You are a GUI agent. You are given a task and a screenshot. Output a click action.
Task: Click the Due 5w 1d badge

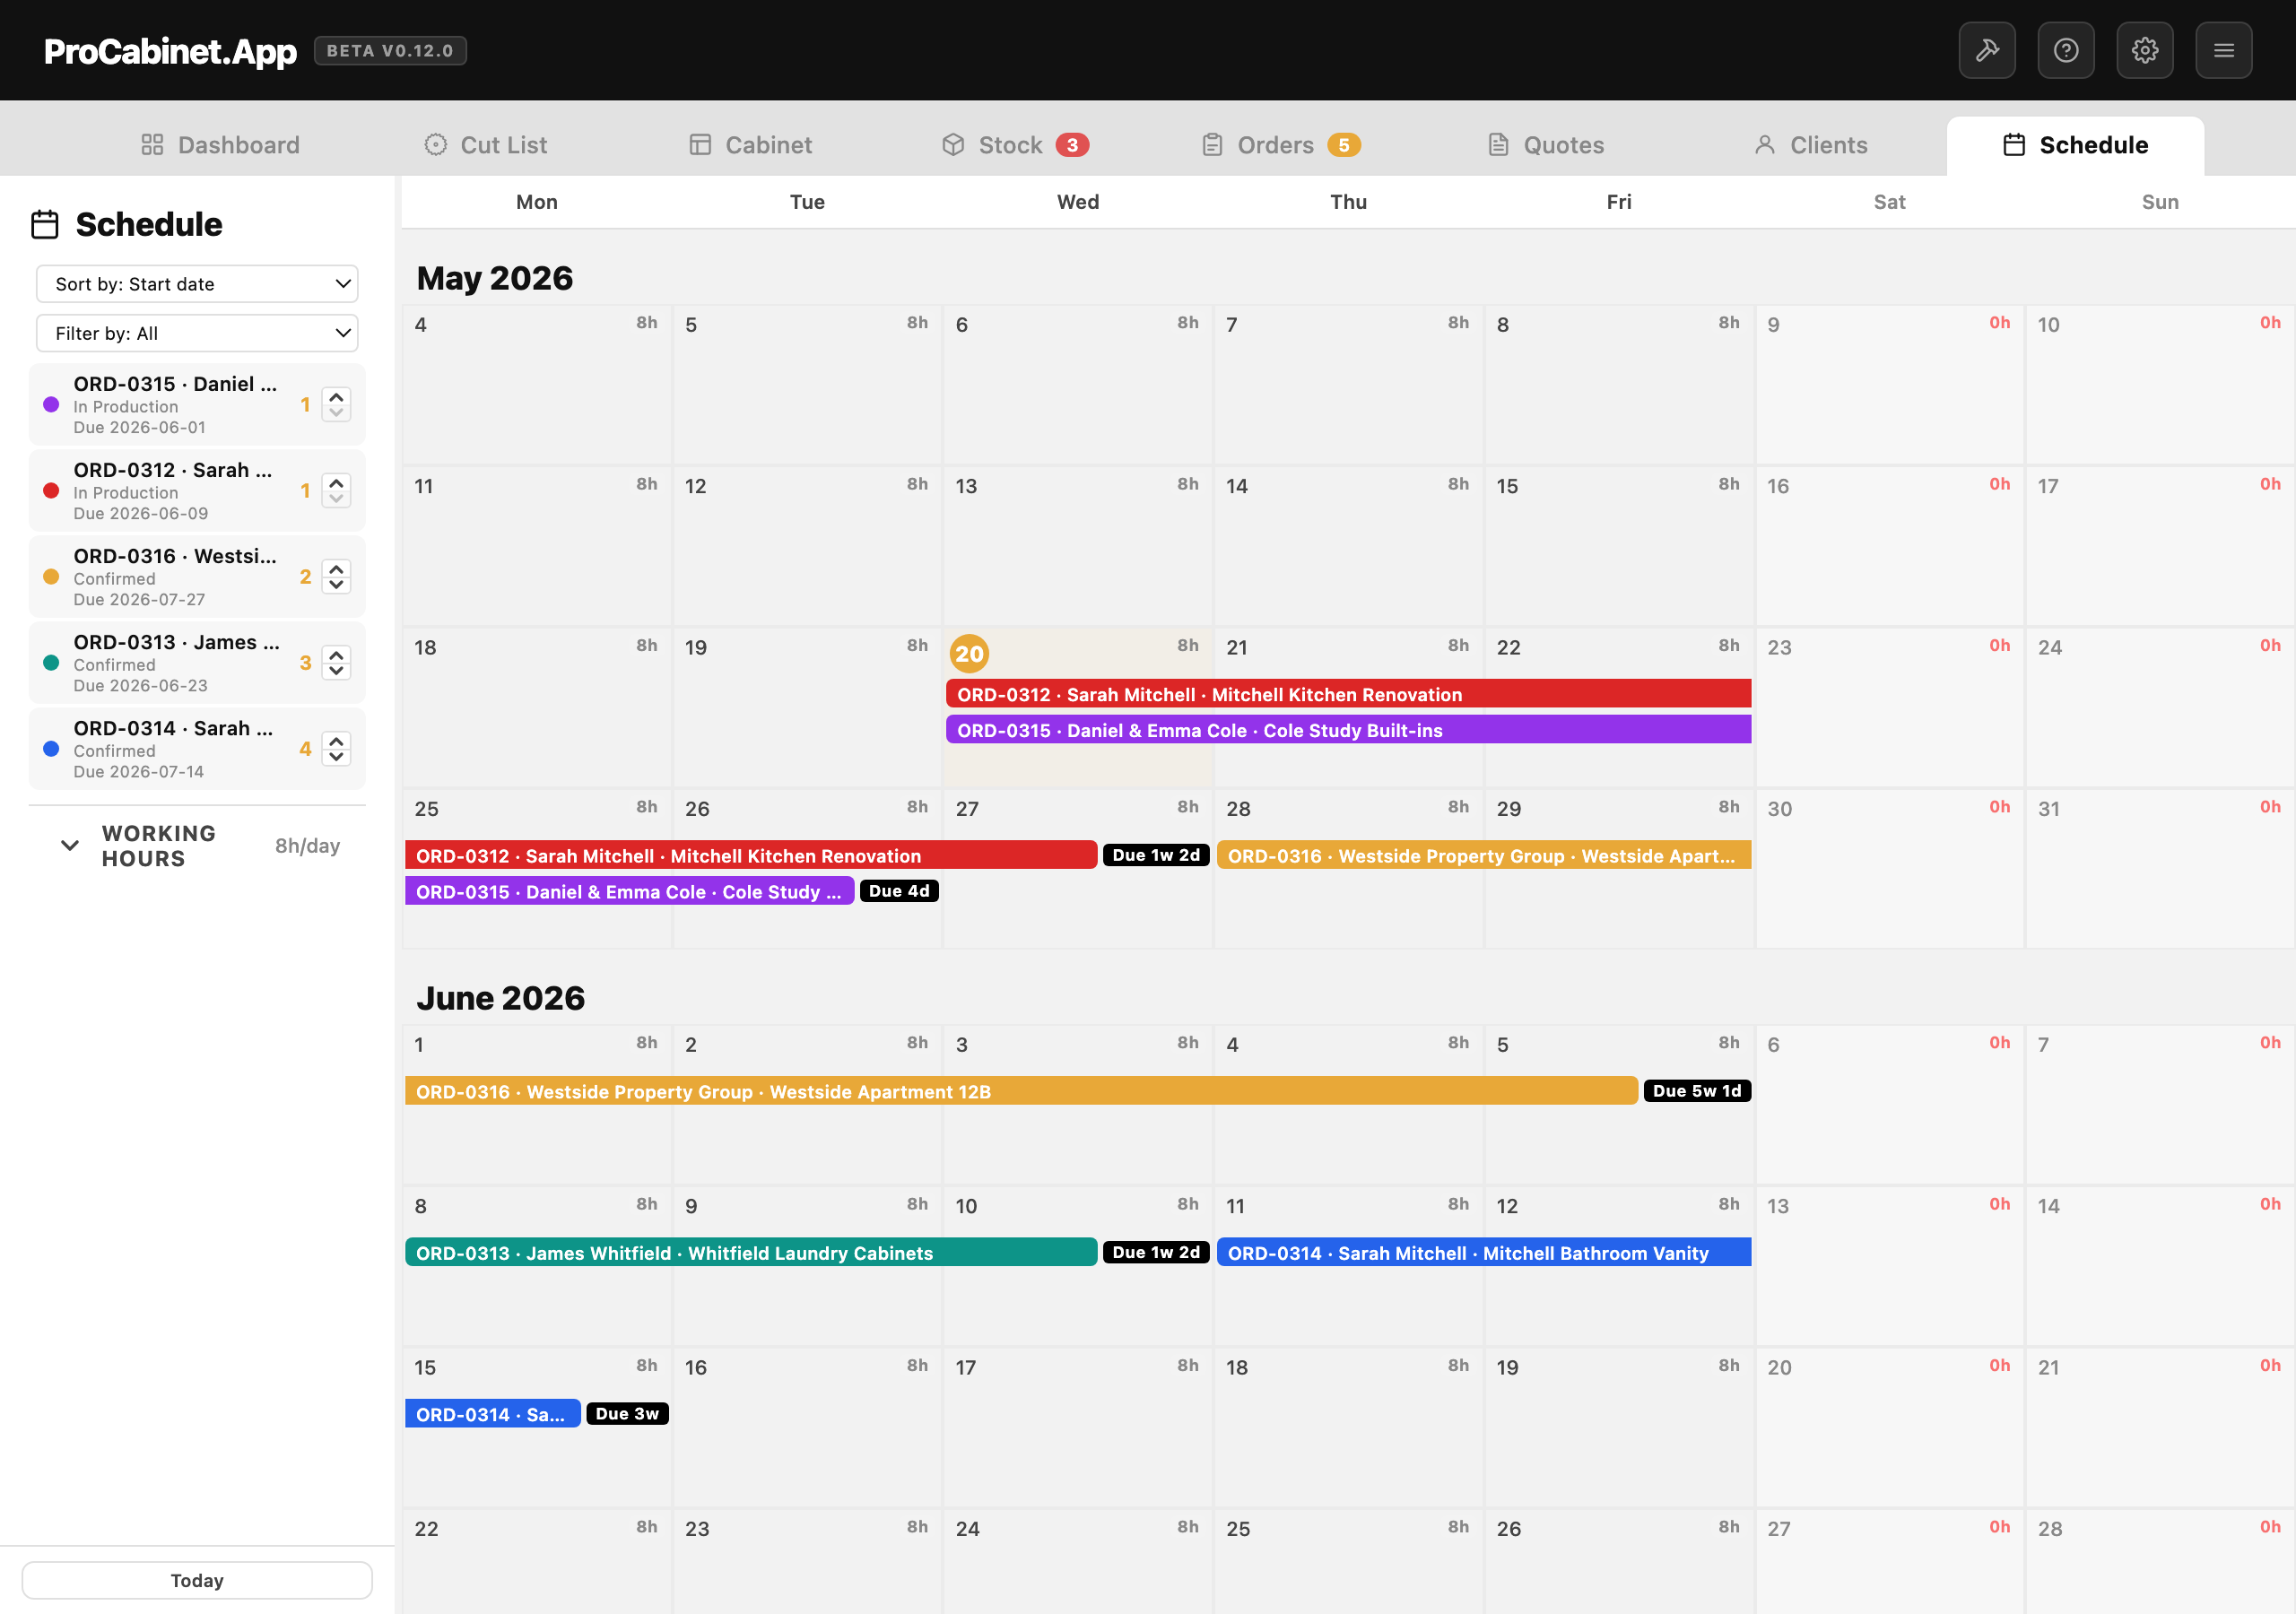[1697, 1091]
